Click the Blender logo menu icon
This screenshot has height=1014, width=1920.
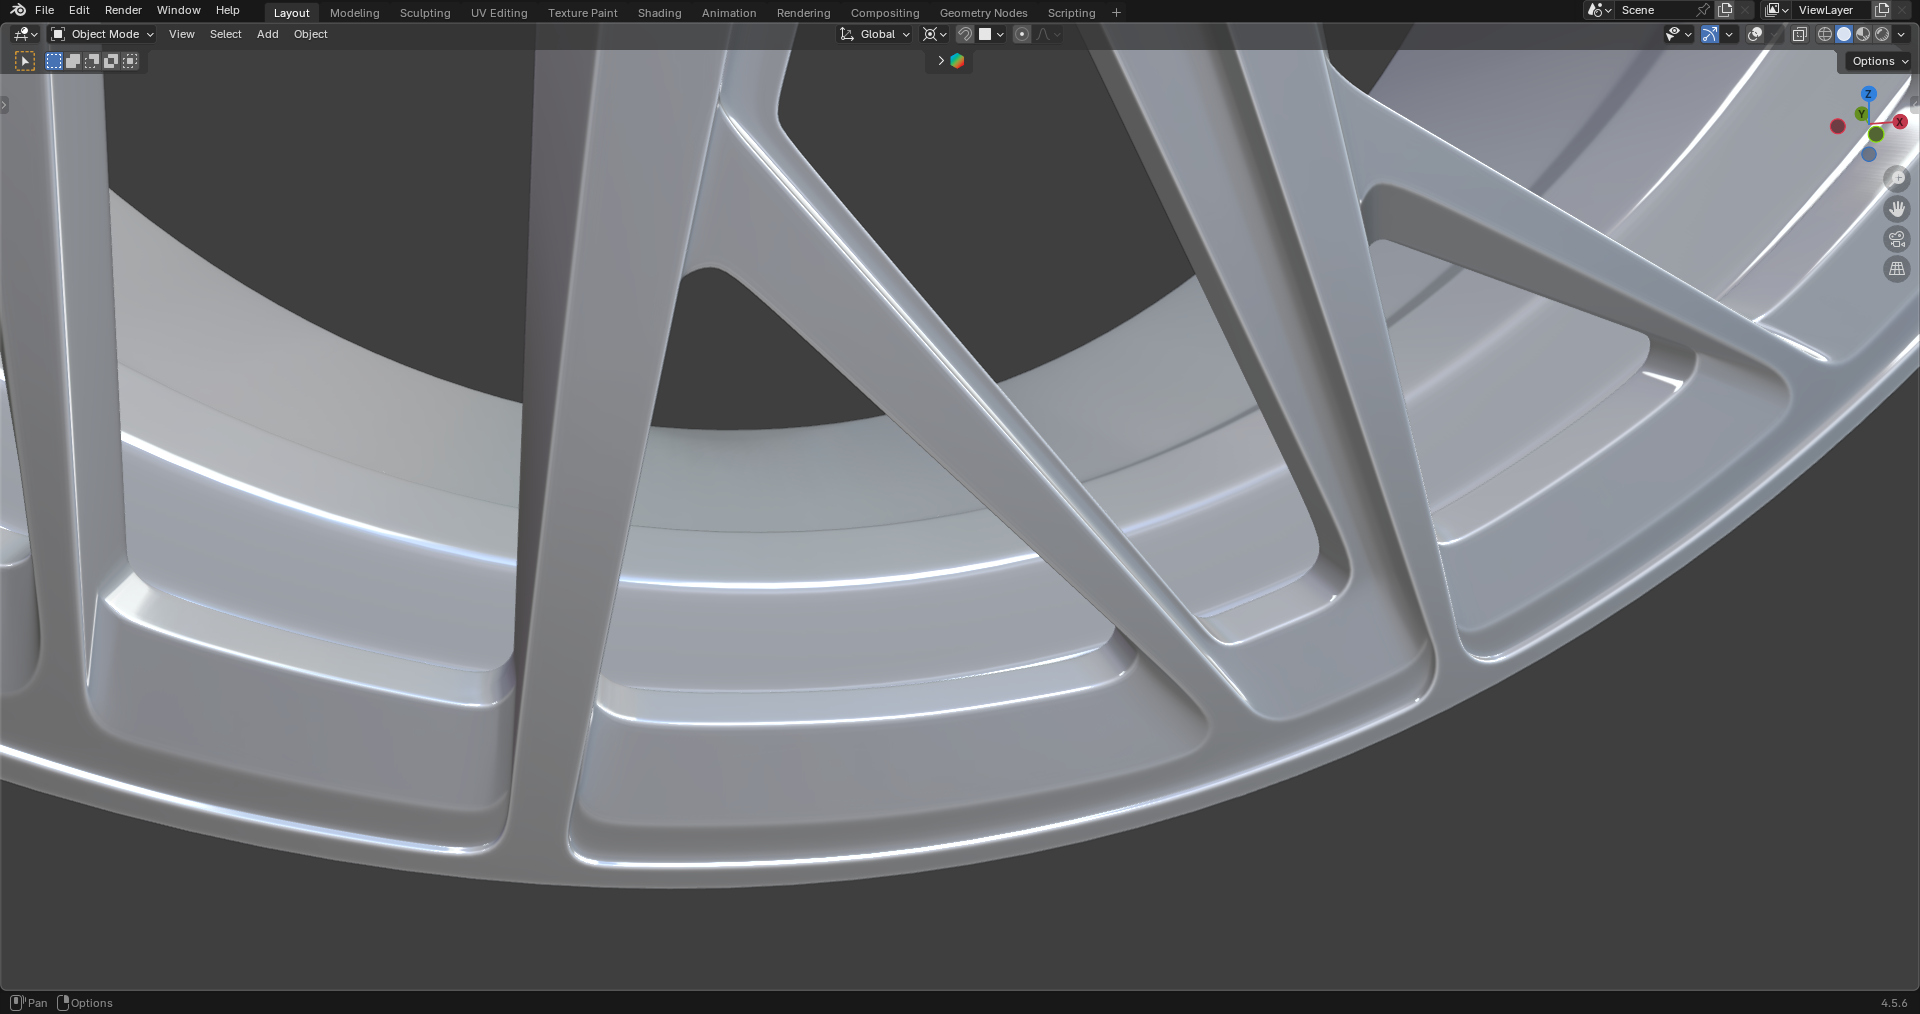18,10
